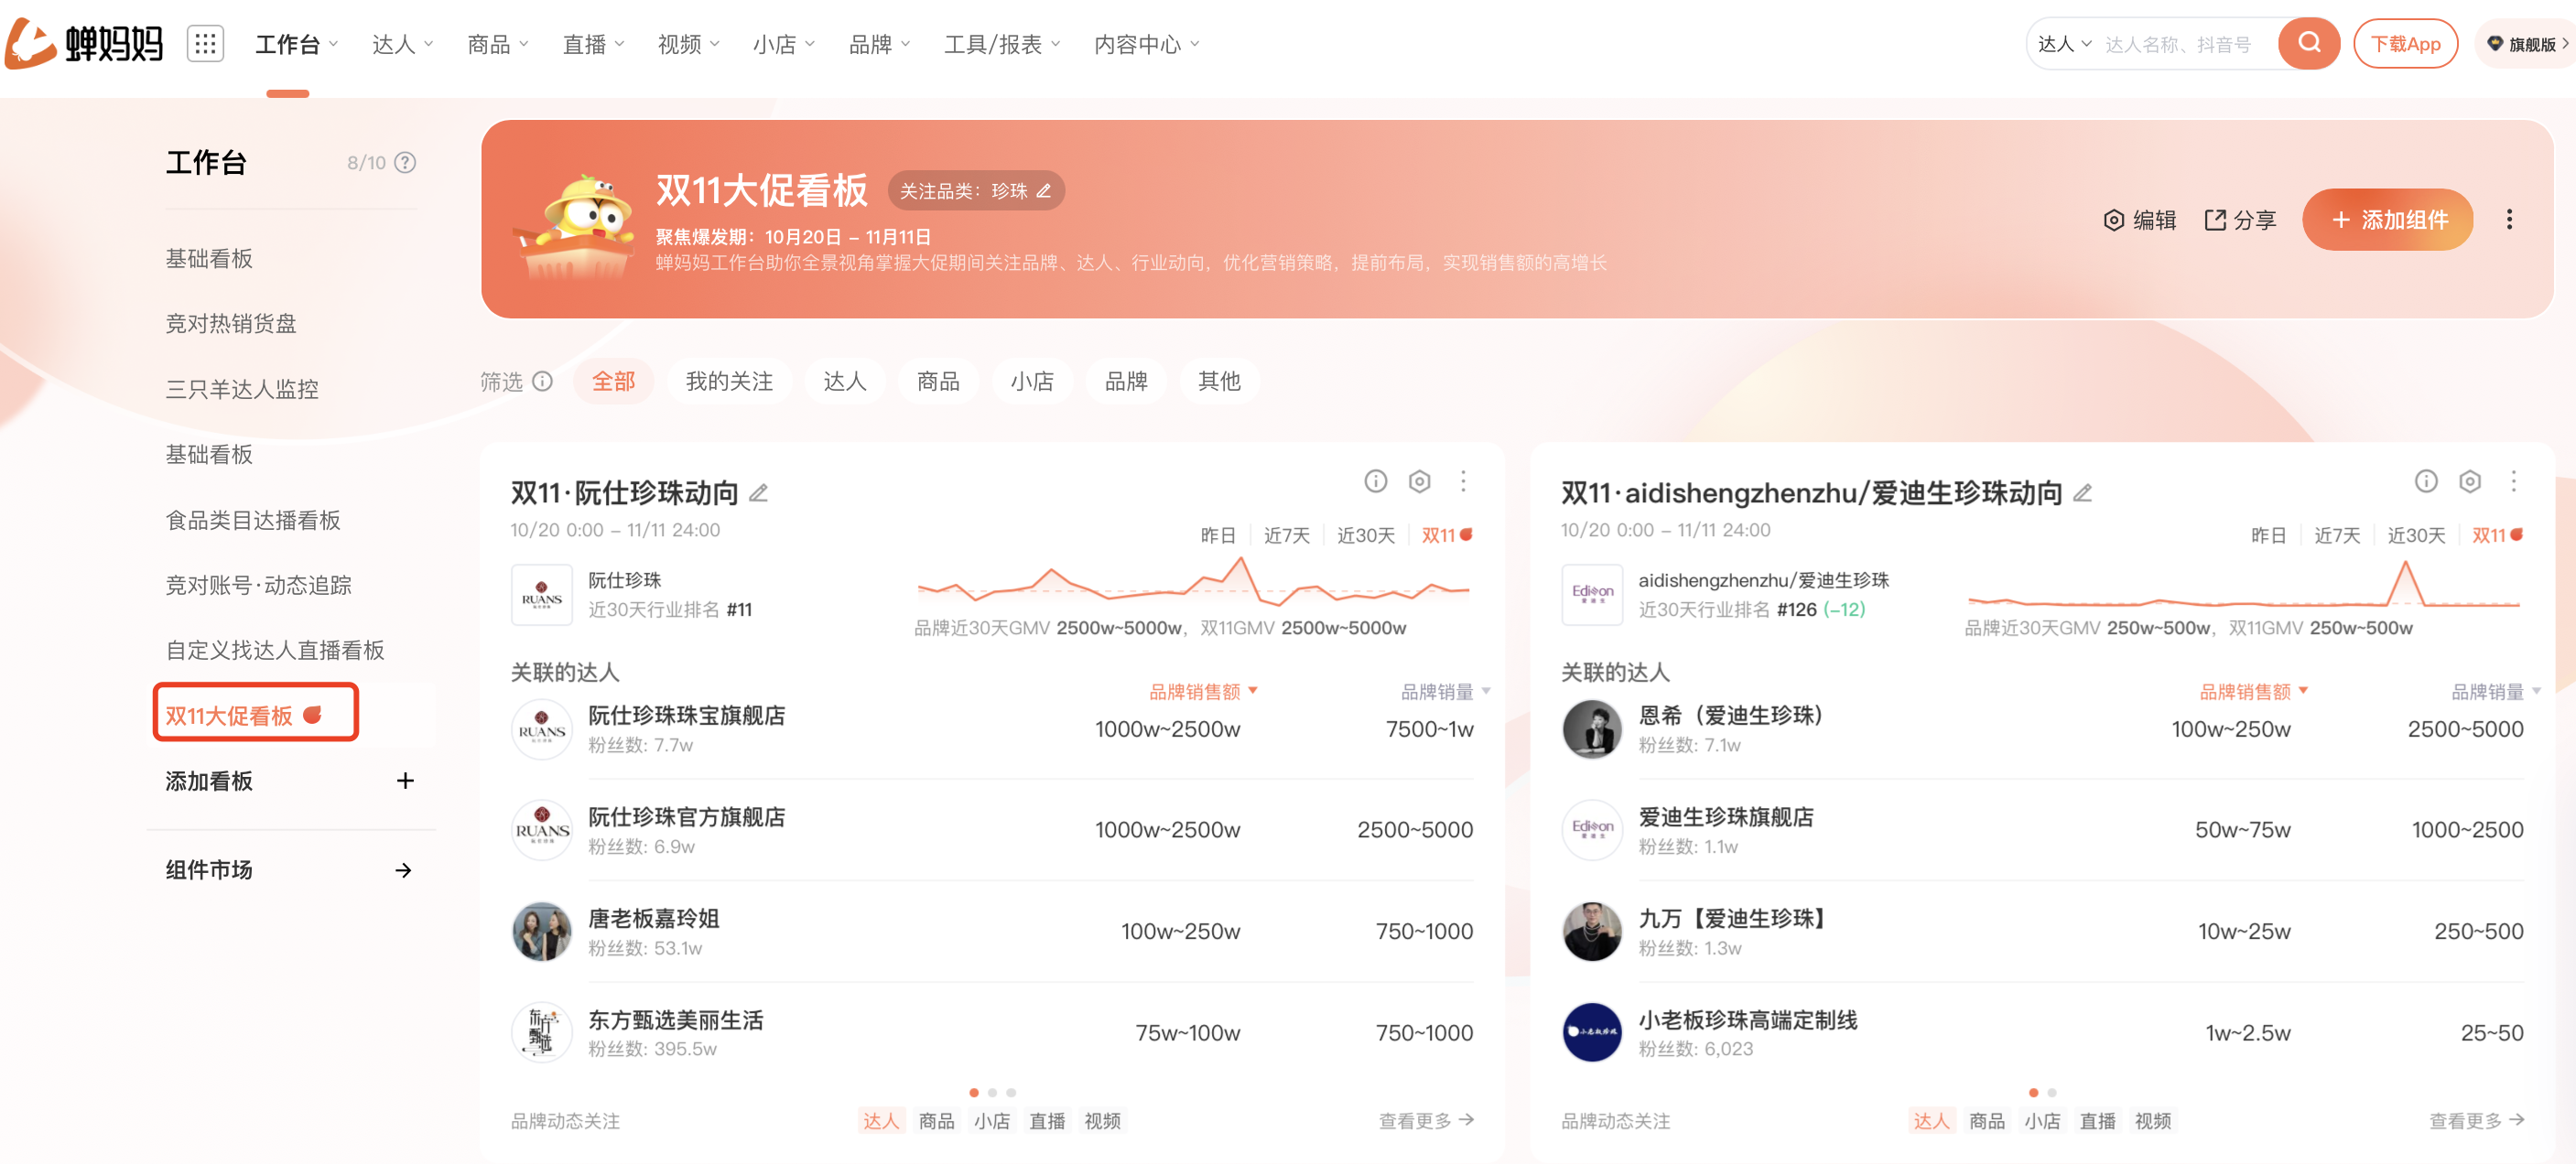Filter components by 品牌 chip
2576x1164 pixels.
(1126, 381)
